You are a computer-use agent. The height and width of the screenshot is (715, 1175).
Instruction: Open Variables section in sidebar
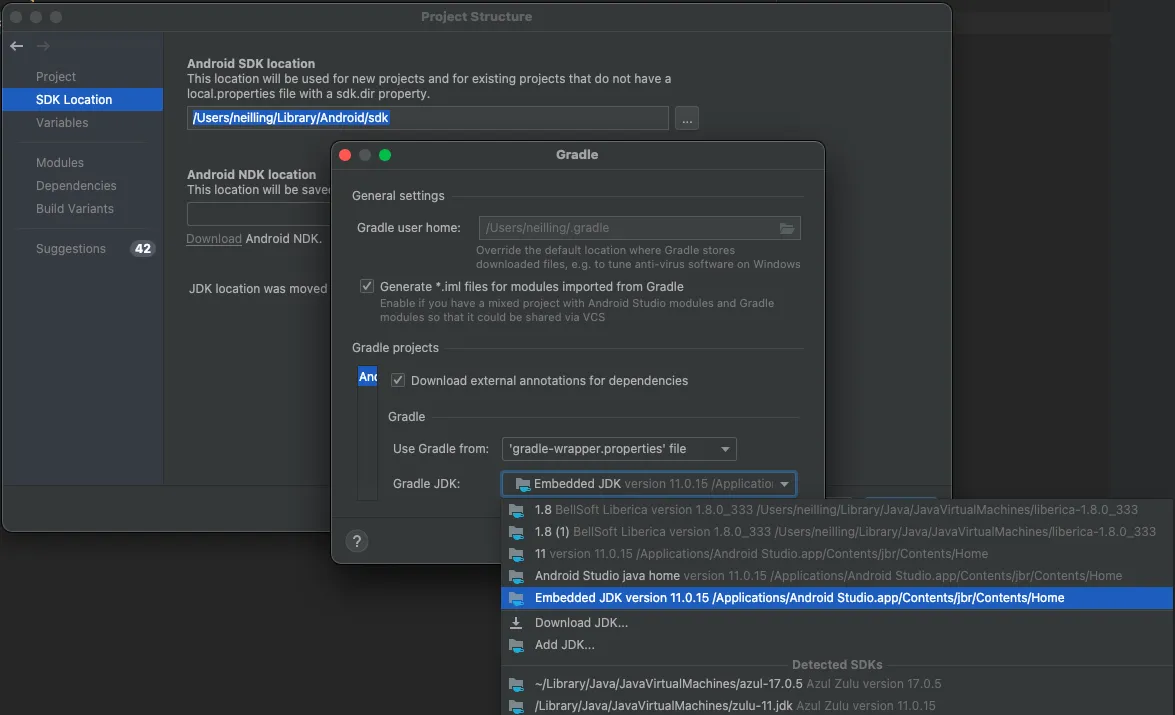click(x=62, y=123)
